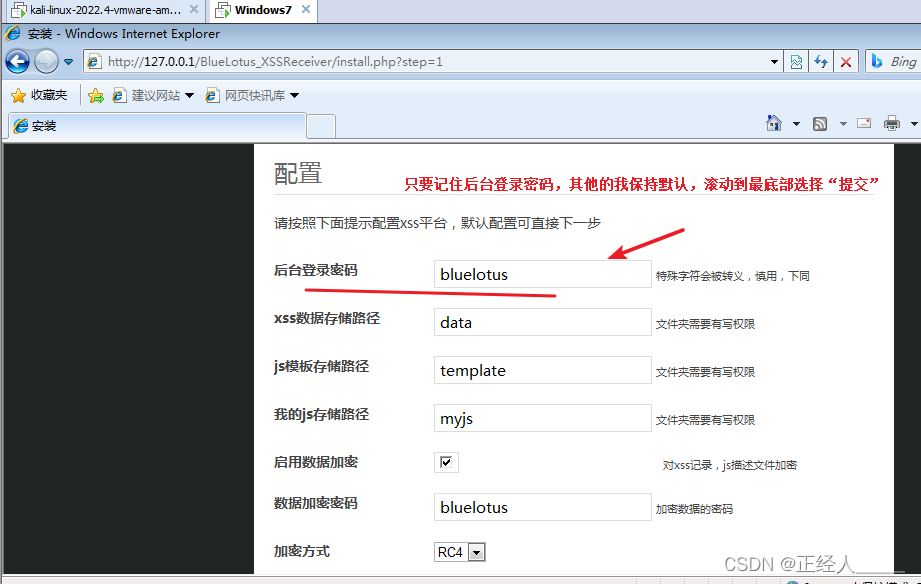This screenshot has height=584, width=921.
Task: Click the Bing search box
Action: click(893, 62)
